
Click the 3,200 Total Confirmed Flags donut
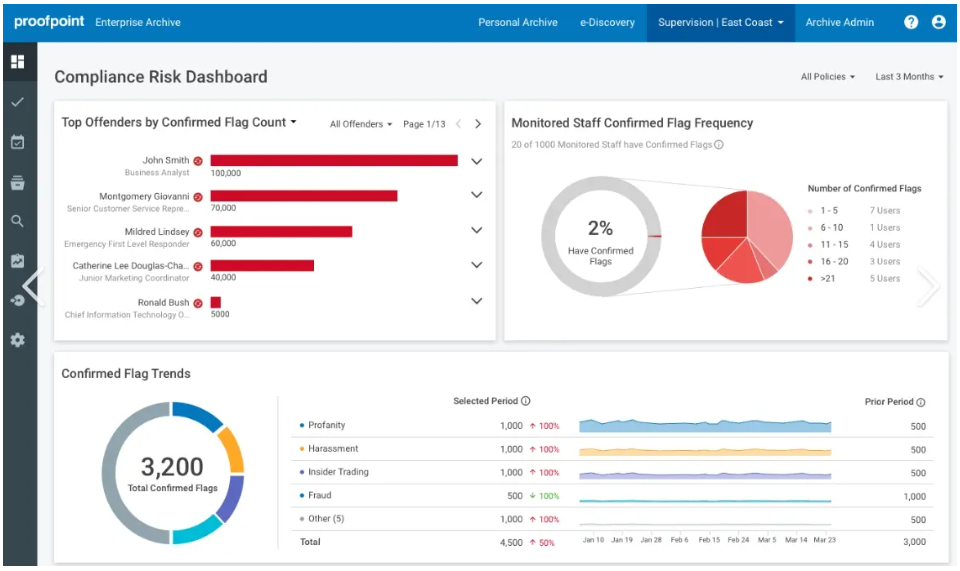click(x=173, y=473)
